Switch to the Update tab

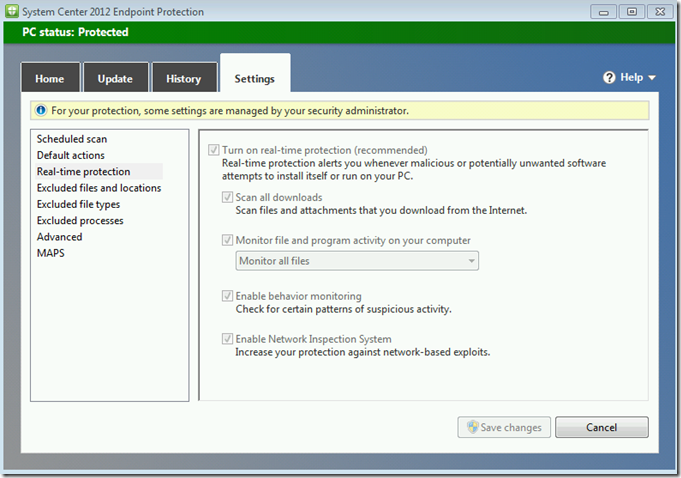tap(116, 79)
